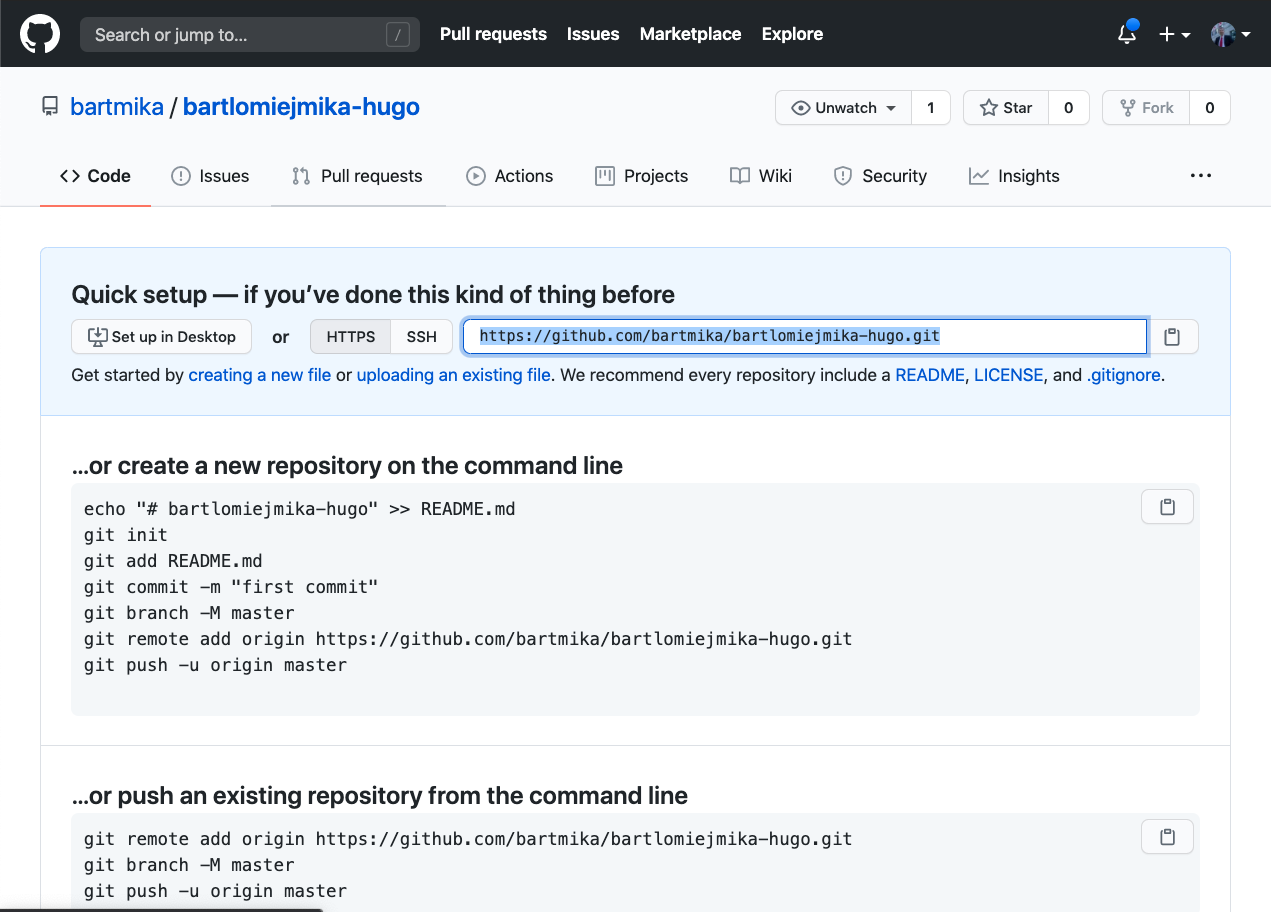Click '…or create a new repository' heading
The height and width of the screenshot is (912, 1271).
tap(347, 466)
